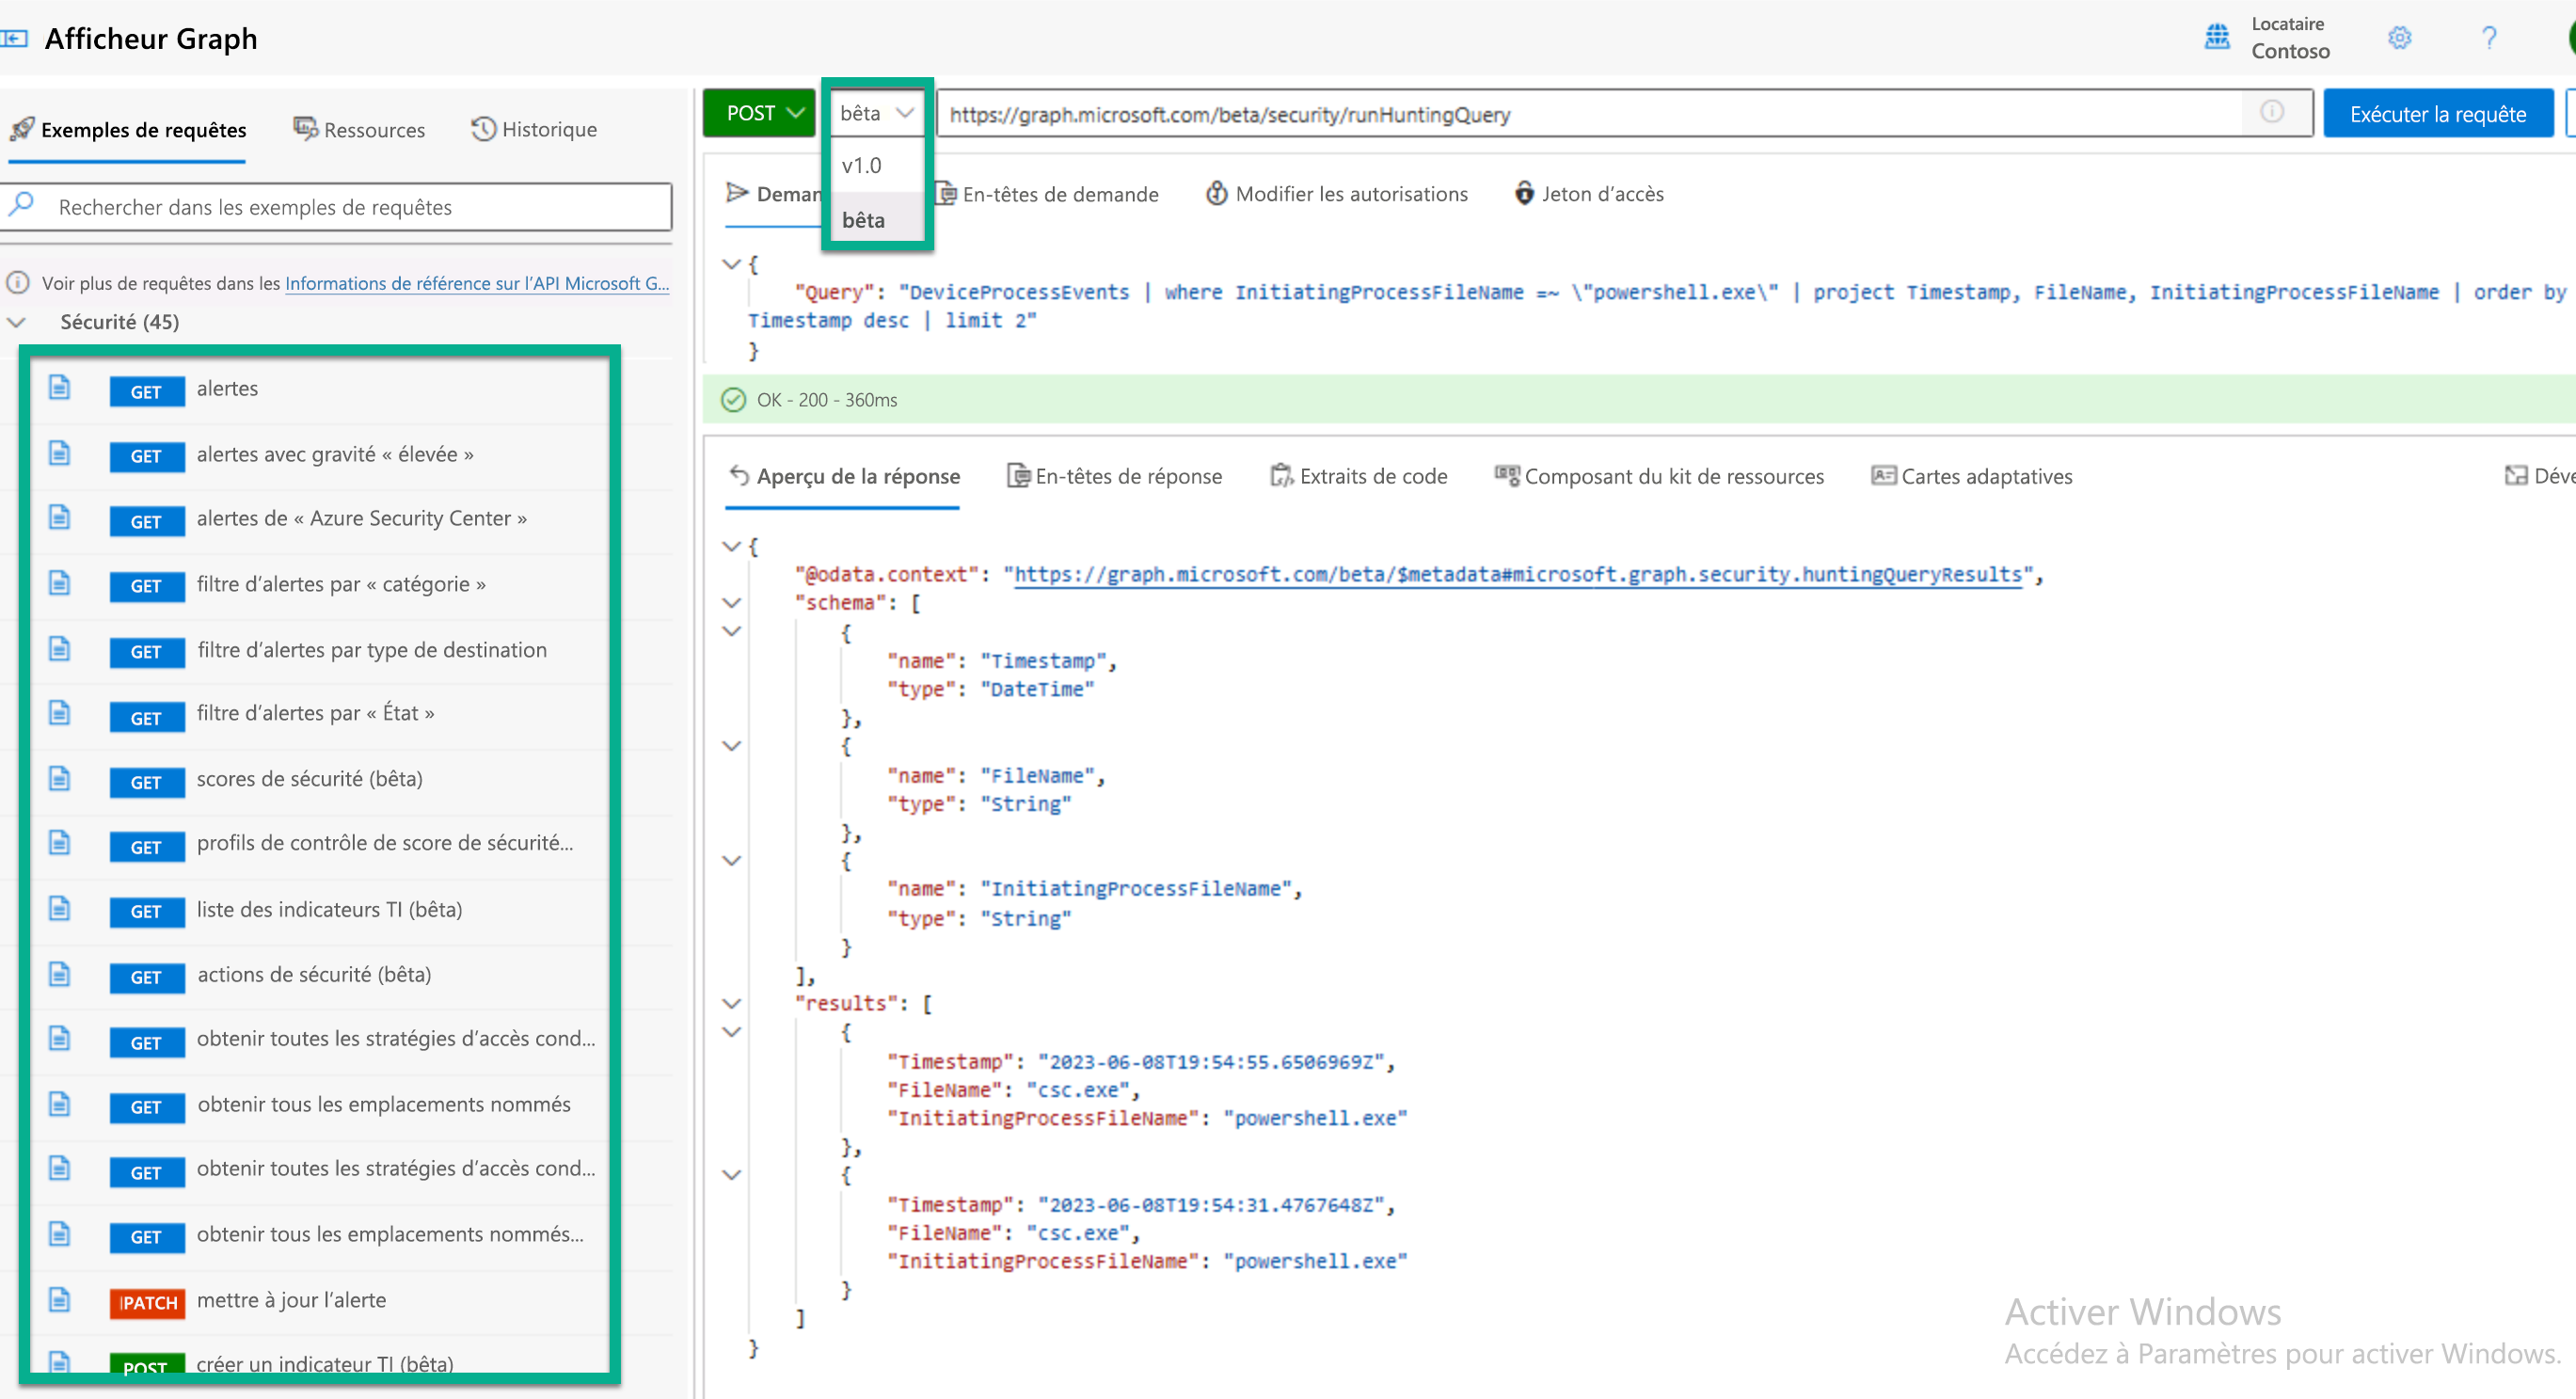
Task: Click the sample queries search box
Action: pos(336,207)
